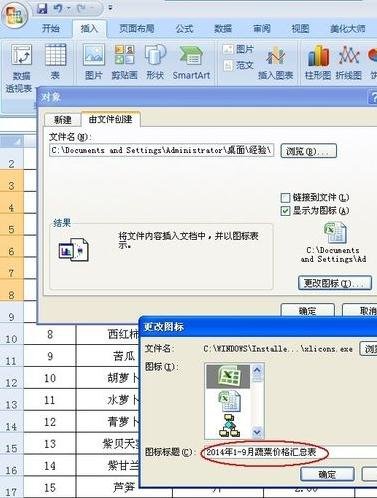The image size is (377, 498).
Task: Click the 对象 dialog help question mark
Action: coord(373,97)
